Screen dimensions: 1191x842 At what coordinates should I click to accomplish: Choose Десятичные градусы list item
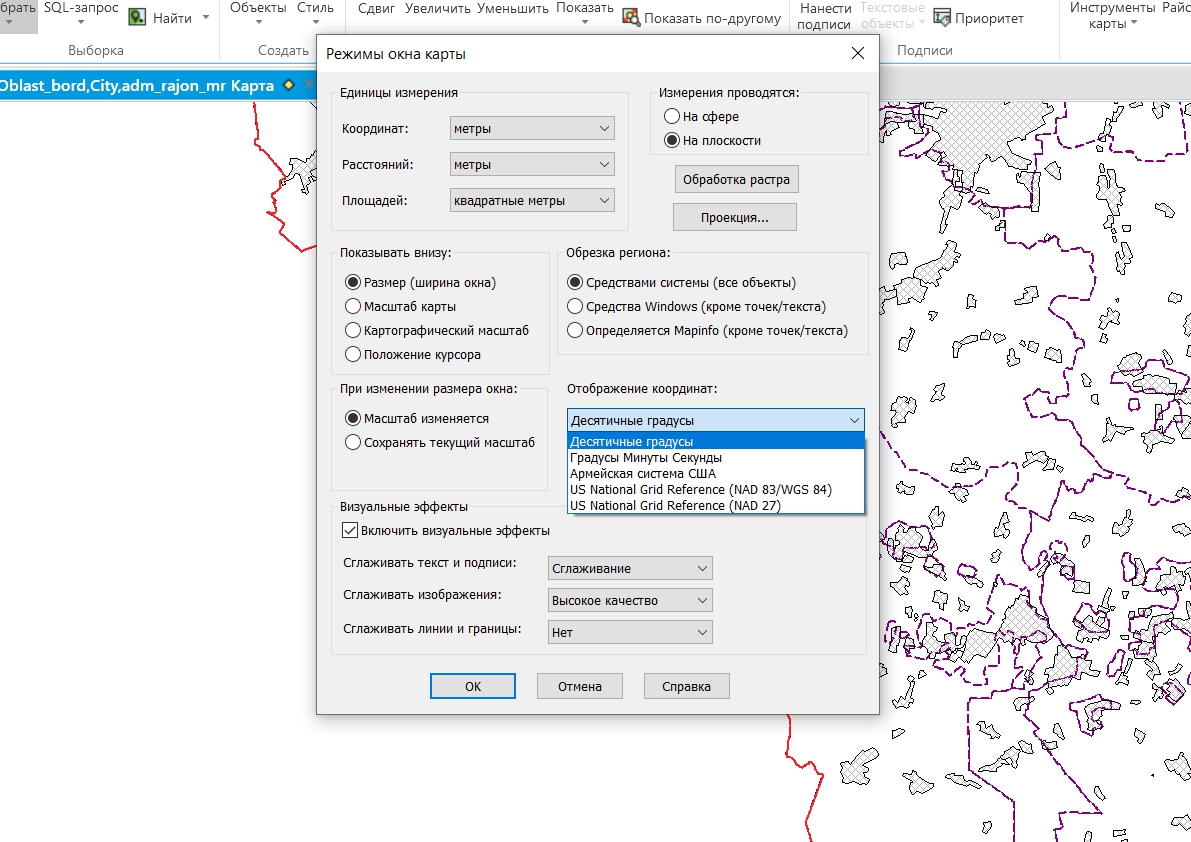pos(716,441)
